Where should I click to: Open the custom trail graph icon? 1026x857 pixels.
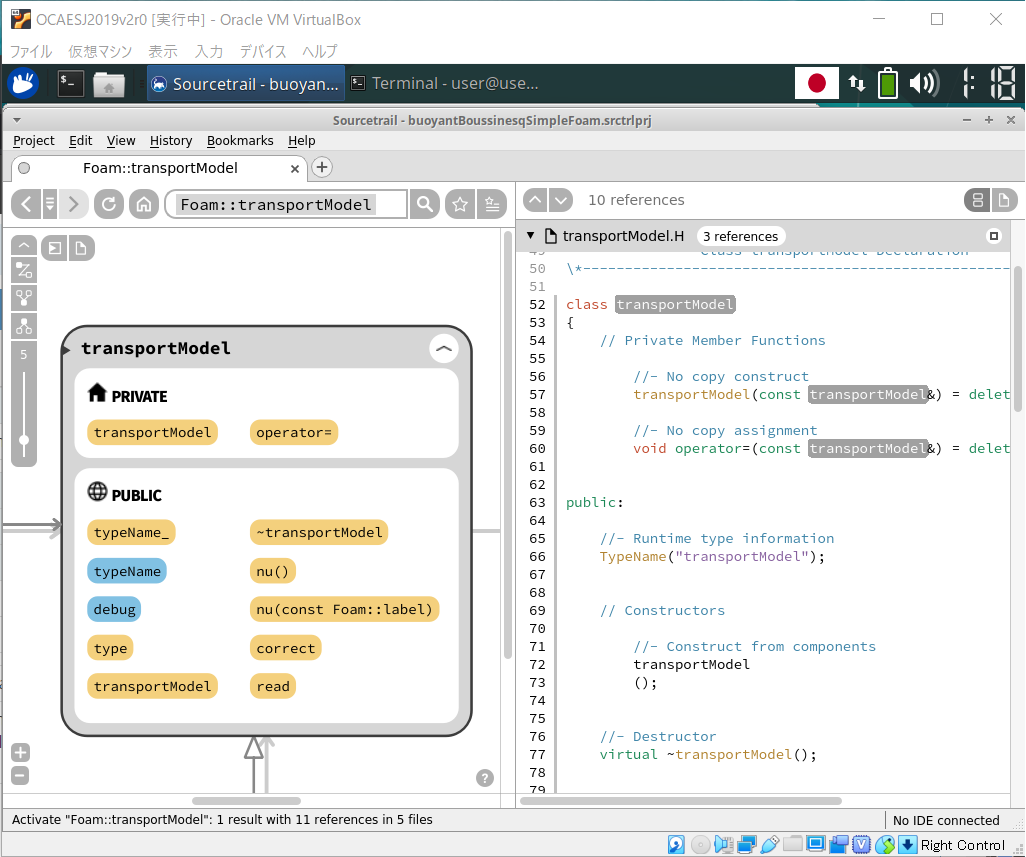point(24,269)
